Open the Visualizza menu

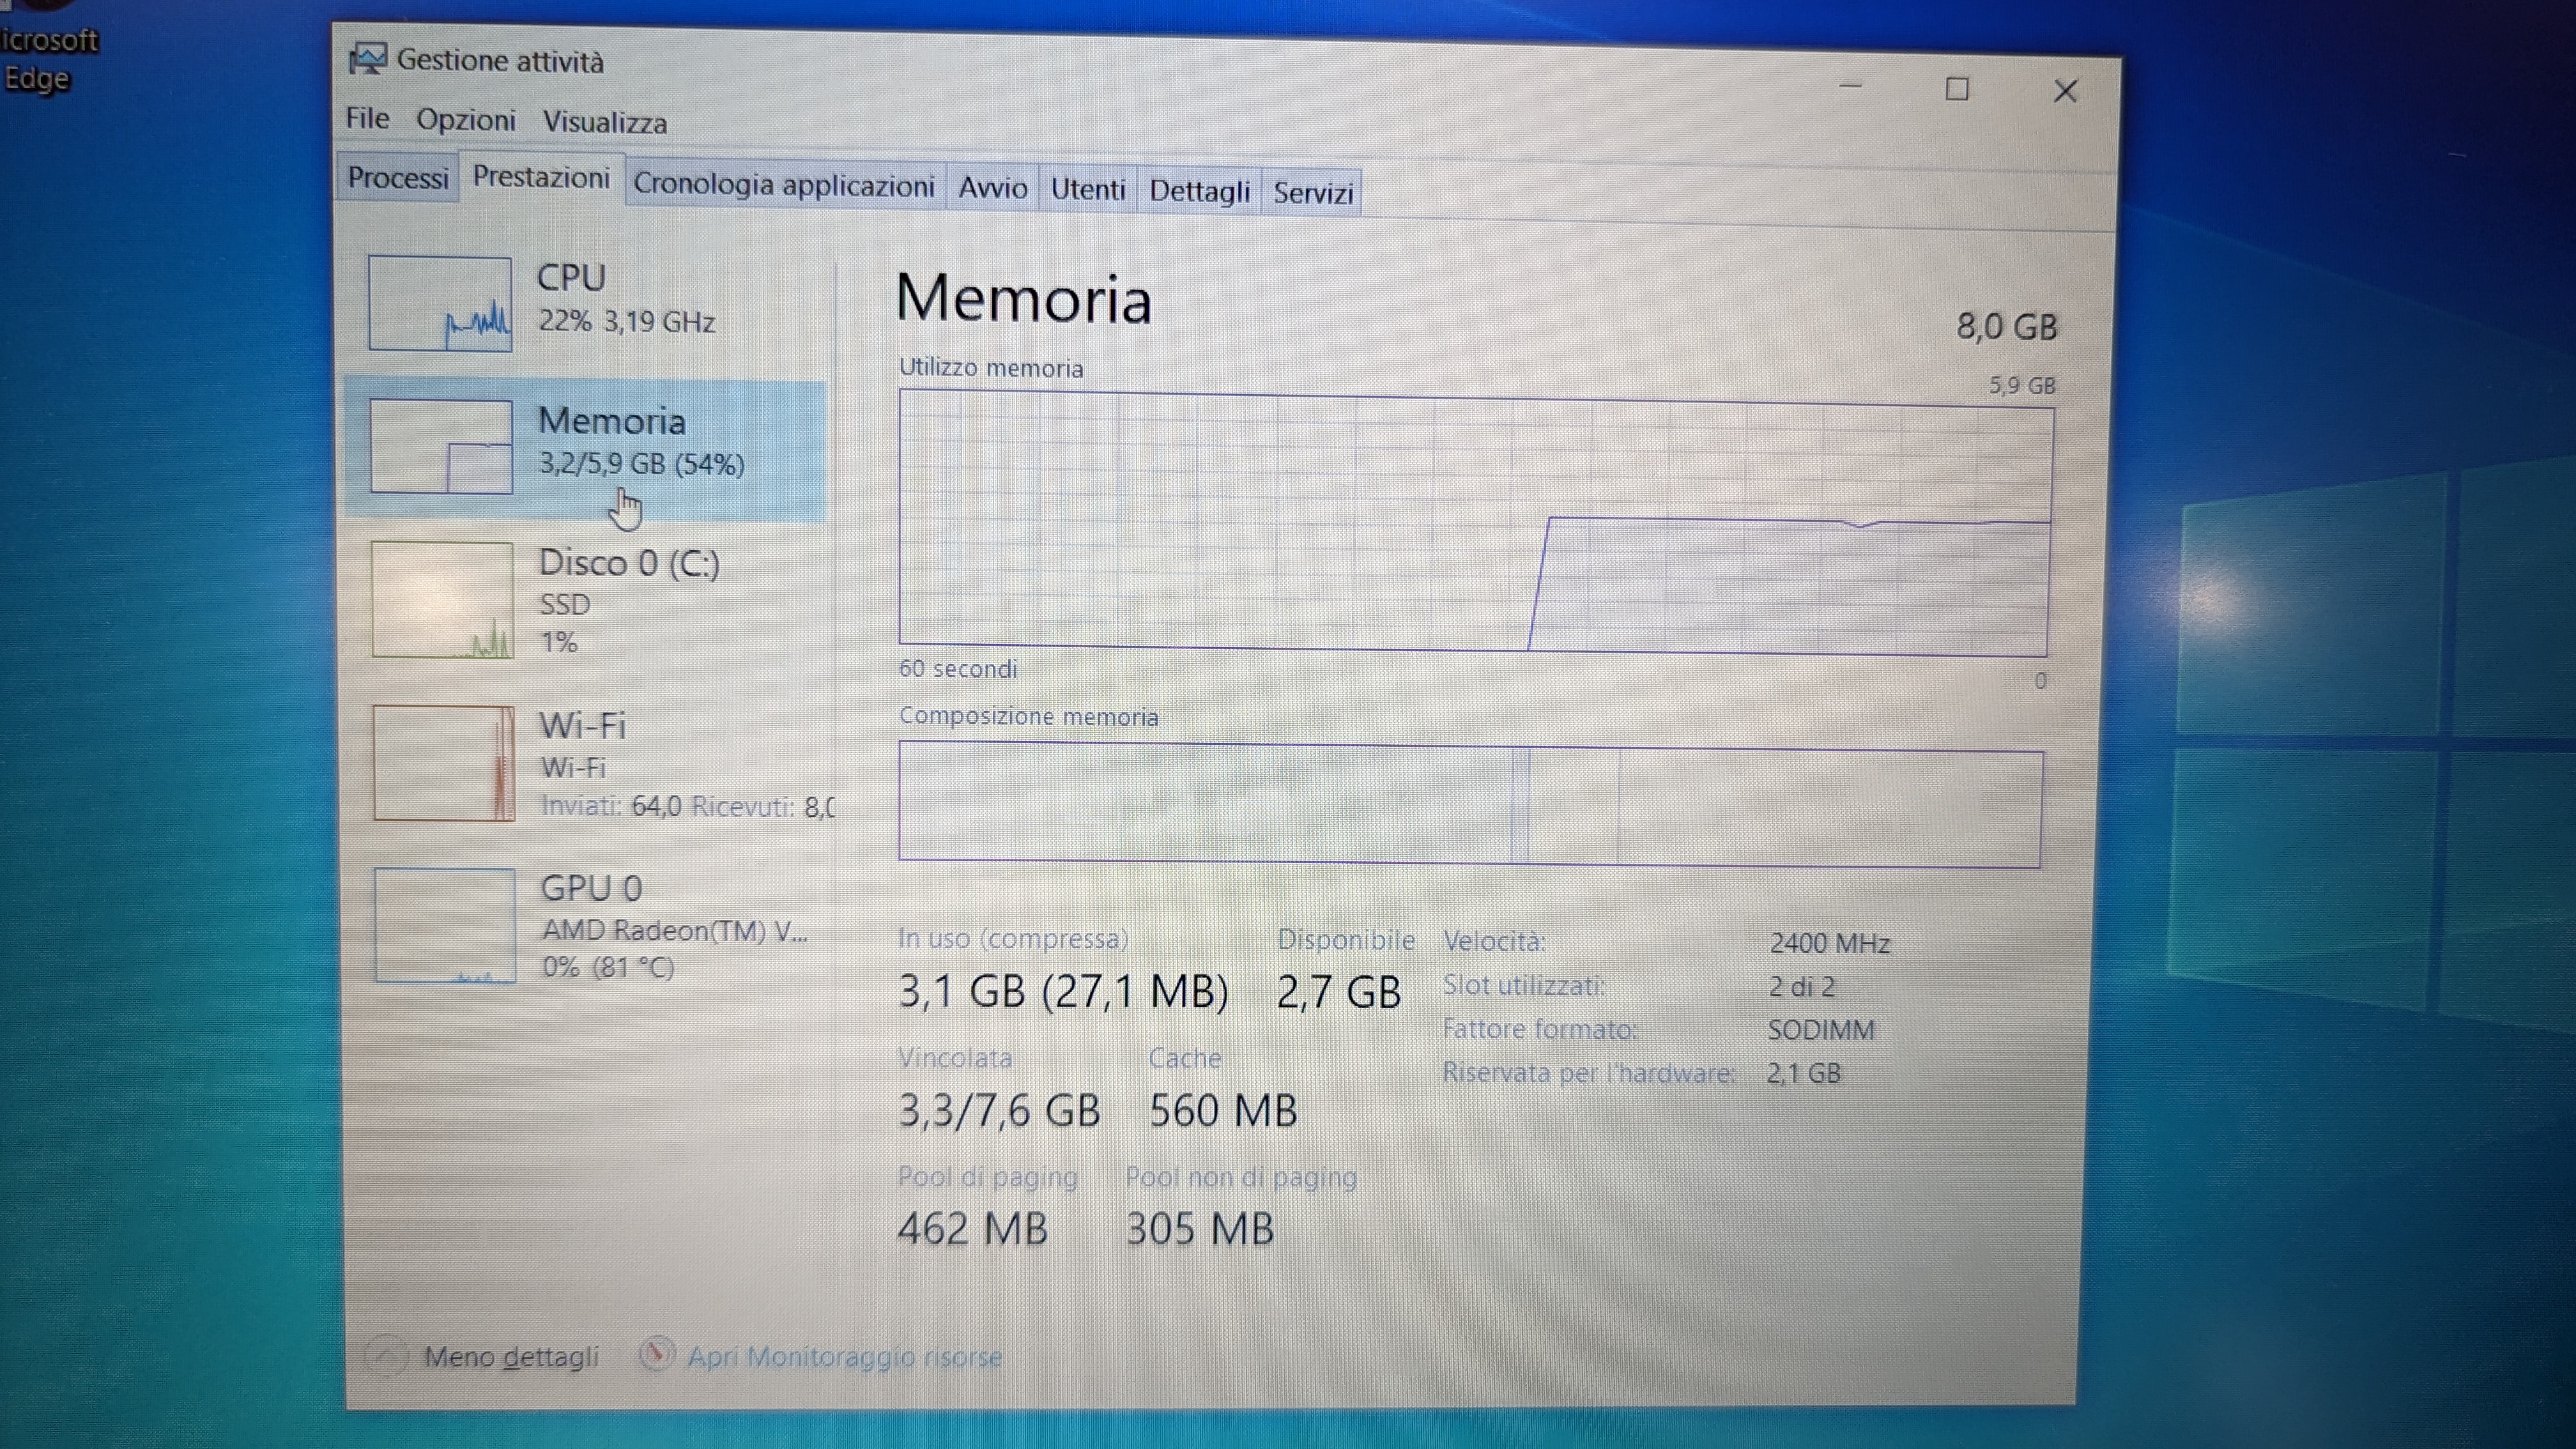604,123
